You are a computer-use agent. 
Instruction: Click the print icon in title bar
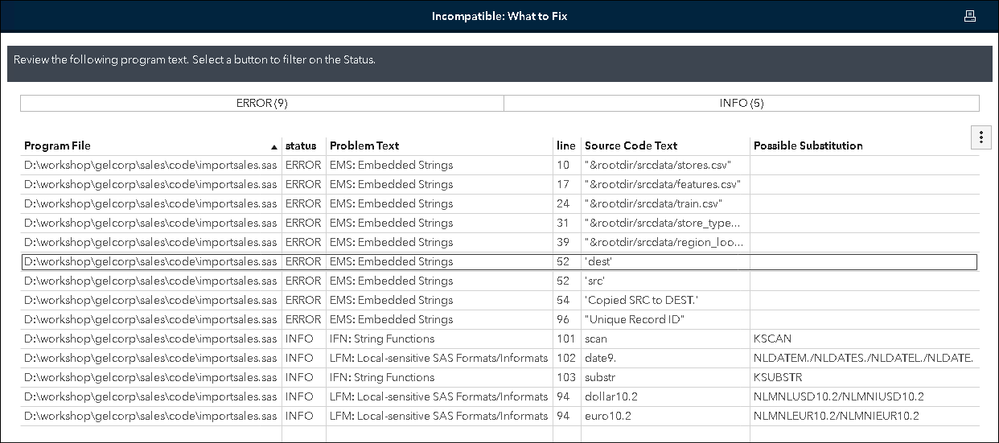pos(969,16)
